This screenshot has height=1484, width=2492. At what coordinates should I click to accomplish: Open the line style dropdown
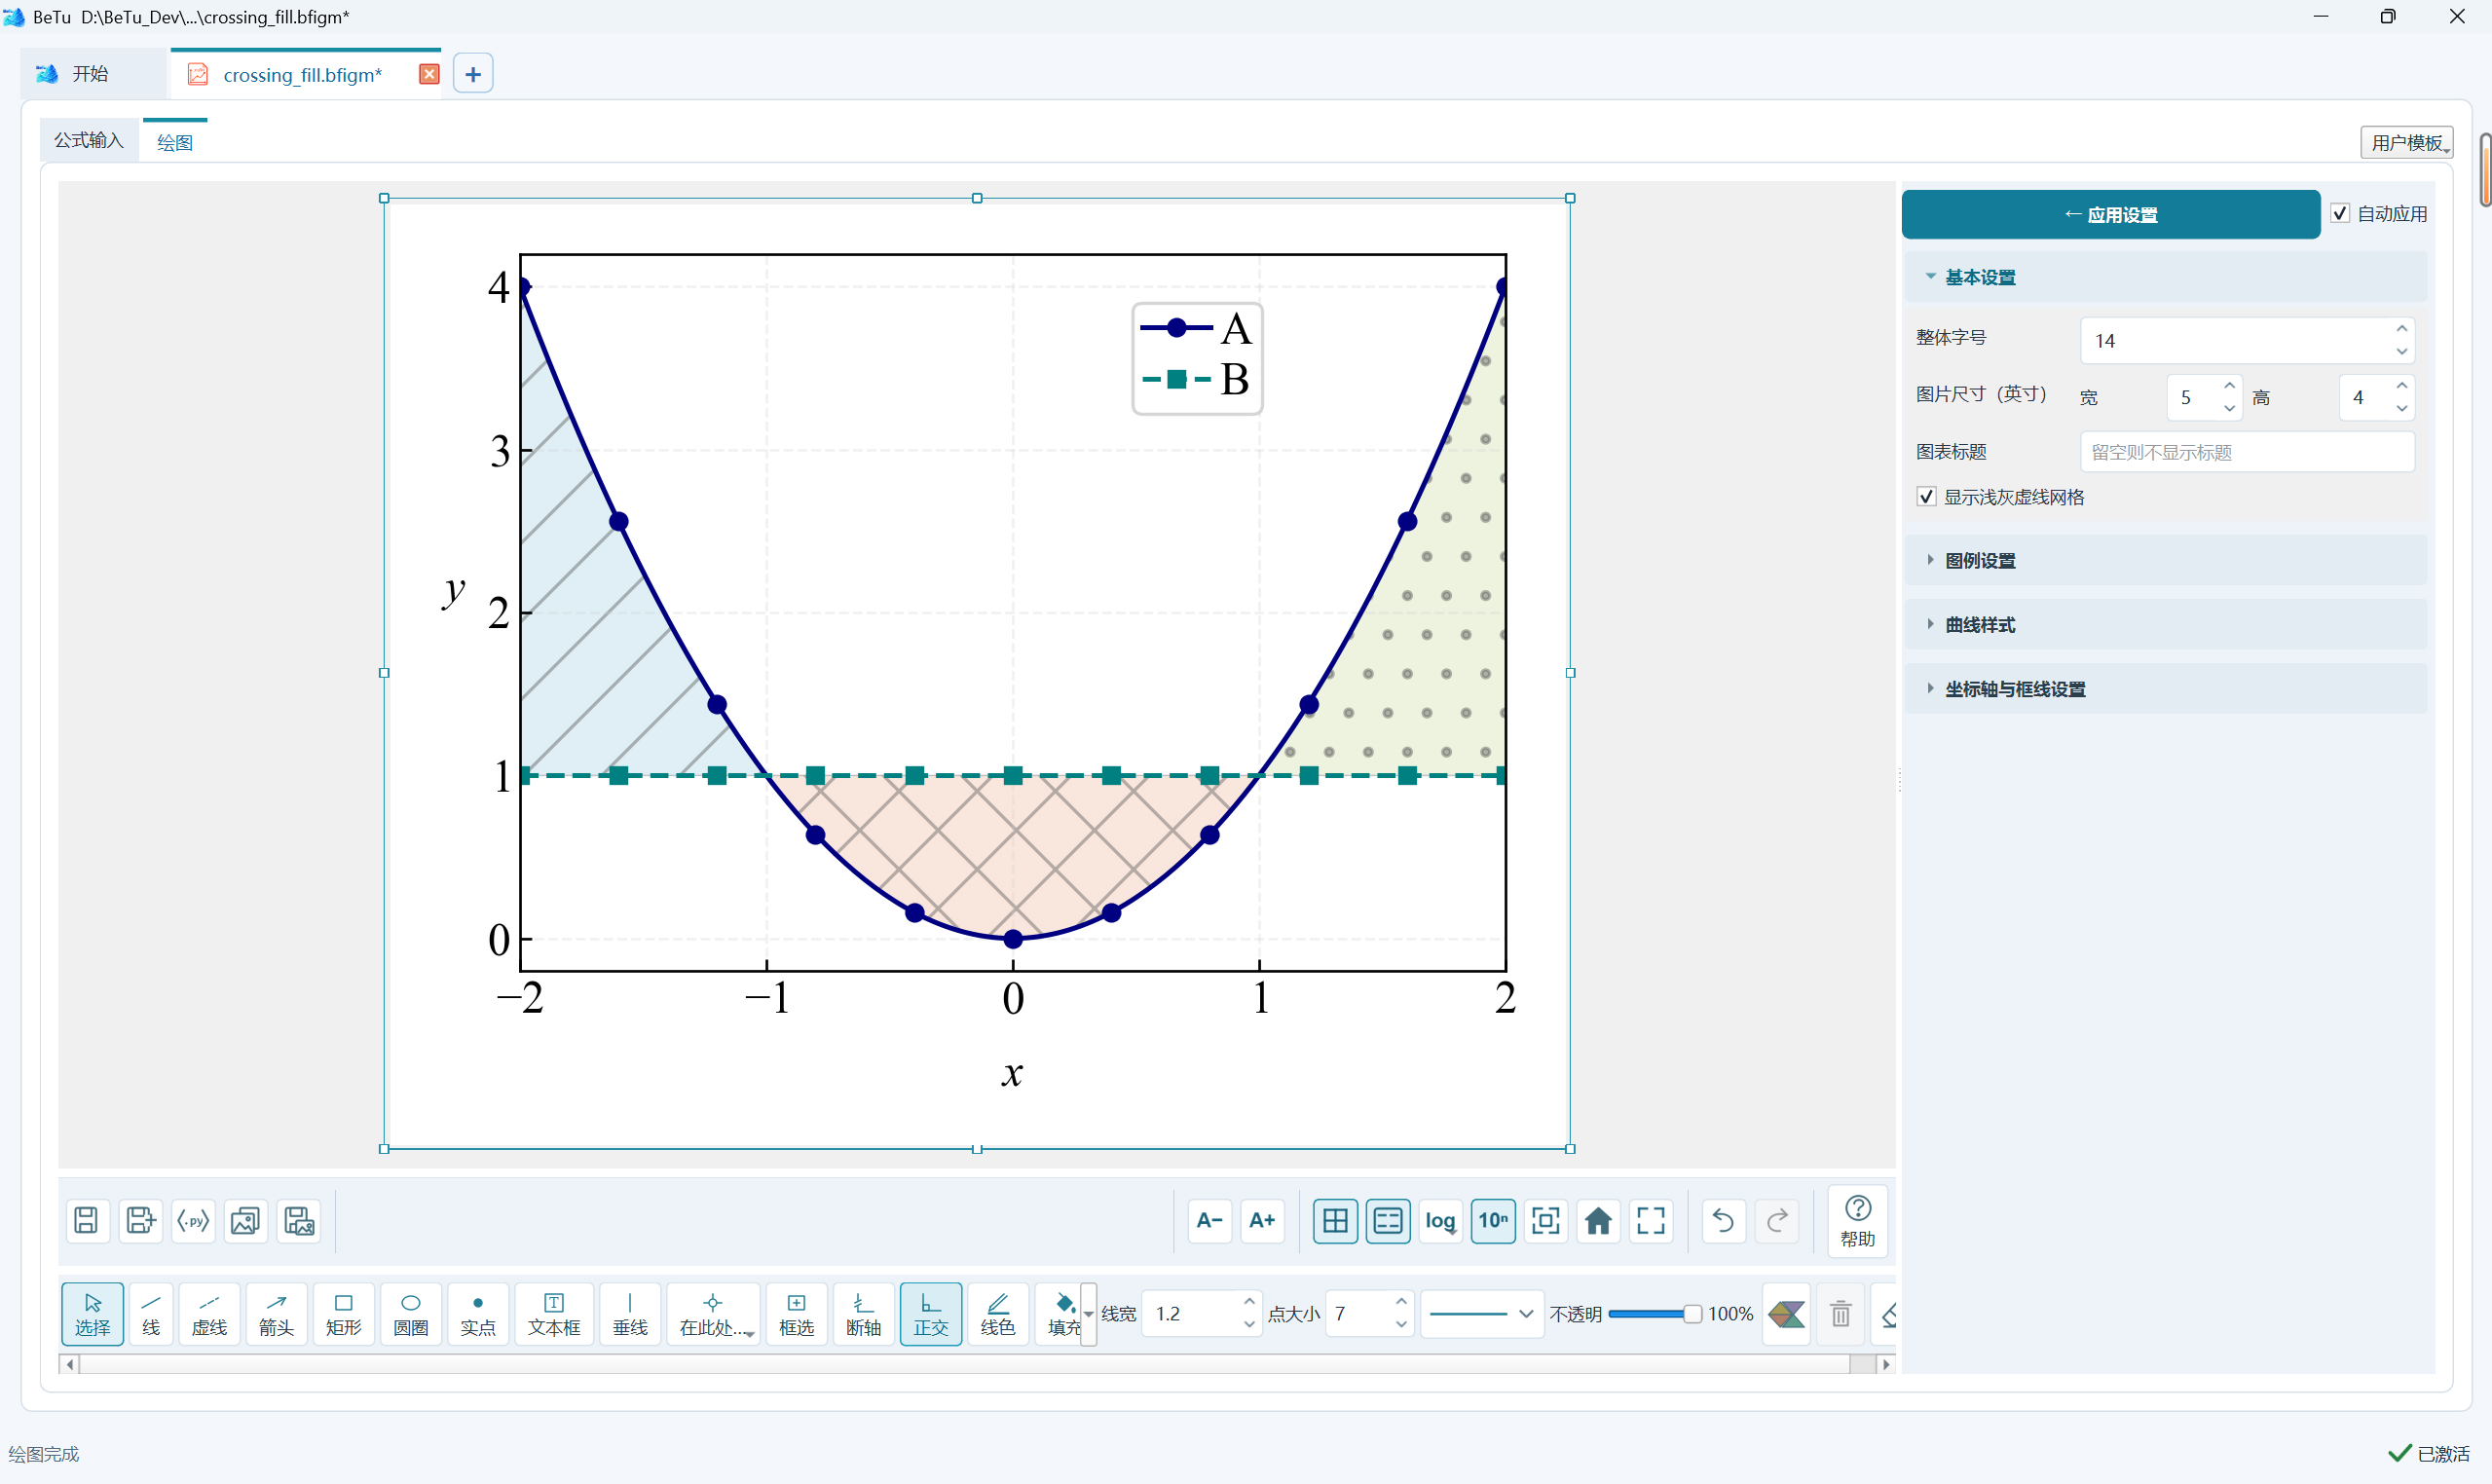click(x=1481, y=1314)
